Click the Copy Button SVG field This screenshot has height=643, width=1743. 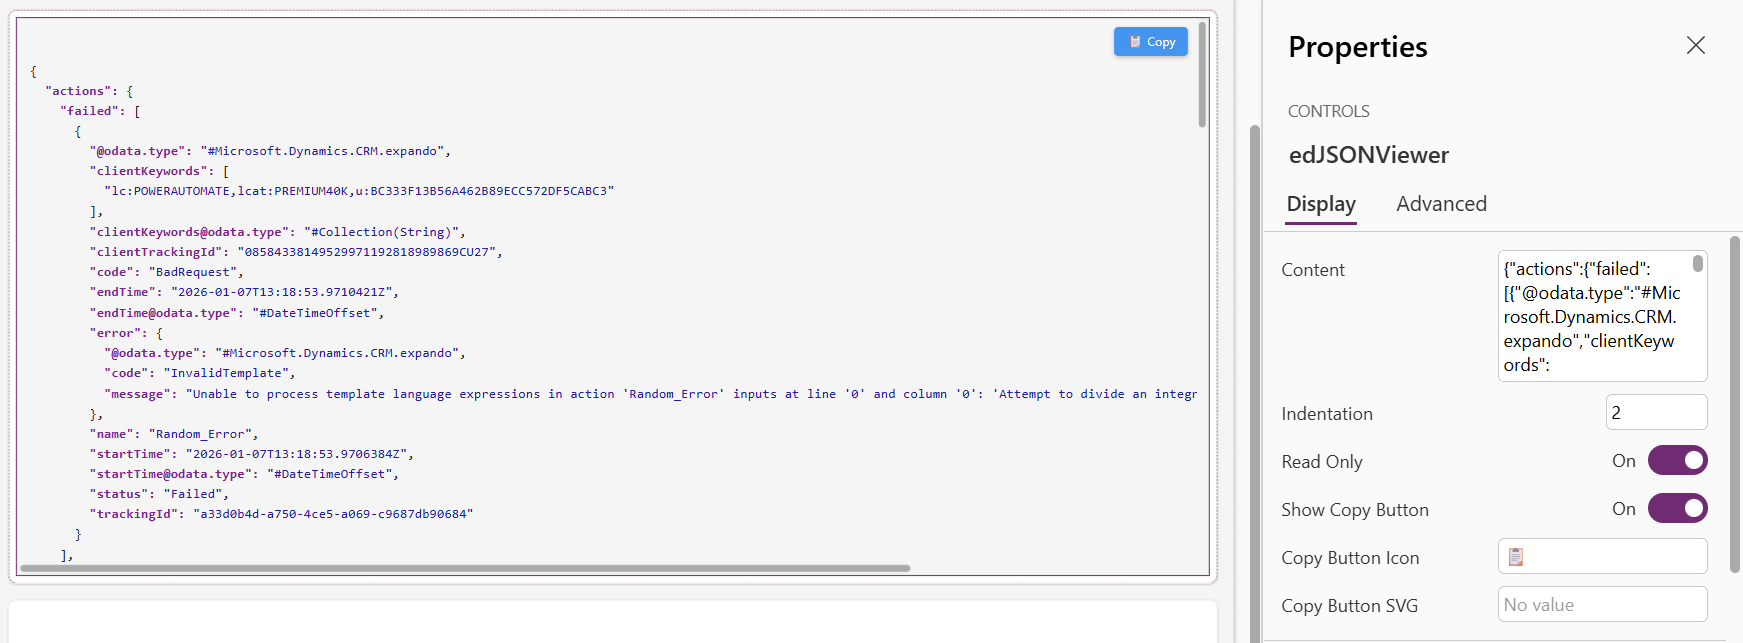(1602, 604)
